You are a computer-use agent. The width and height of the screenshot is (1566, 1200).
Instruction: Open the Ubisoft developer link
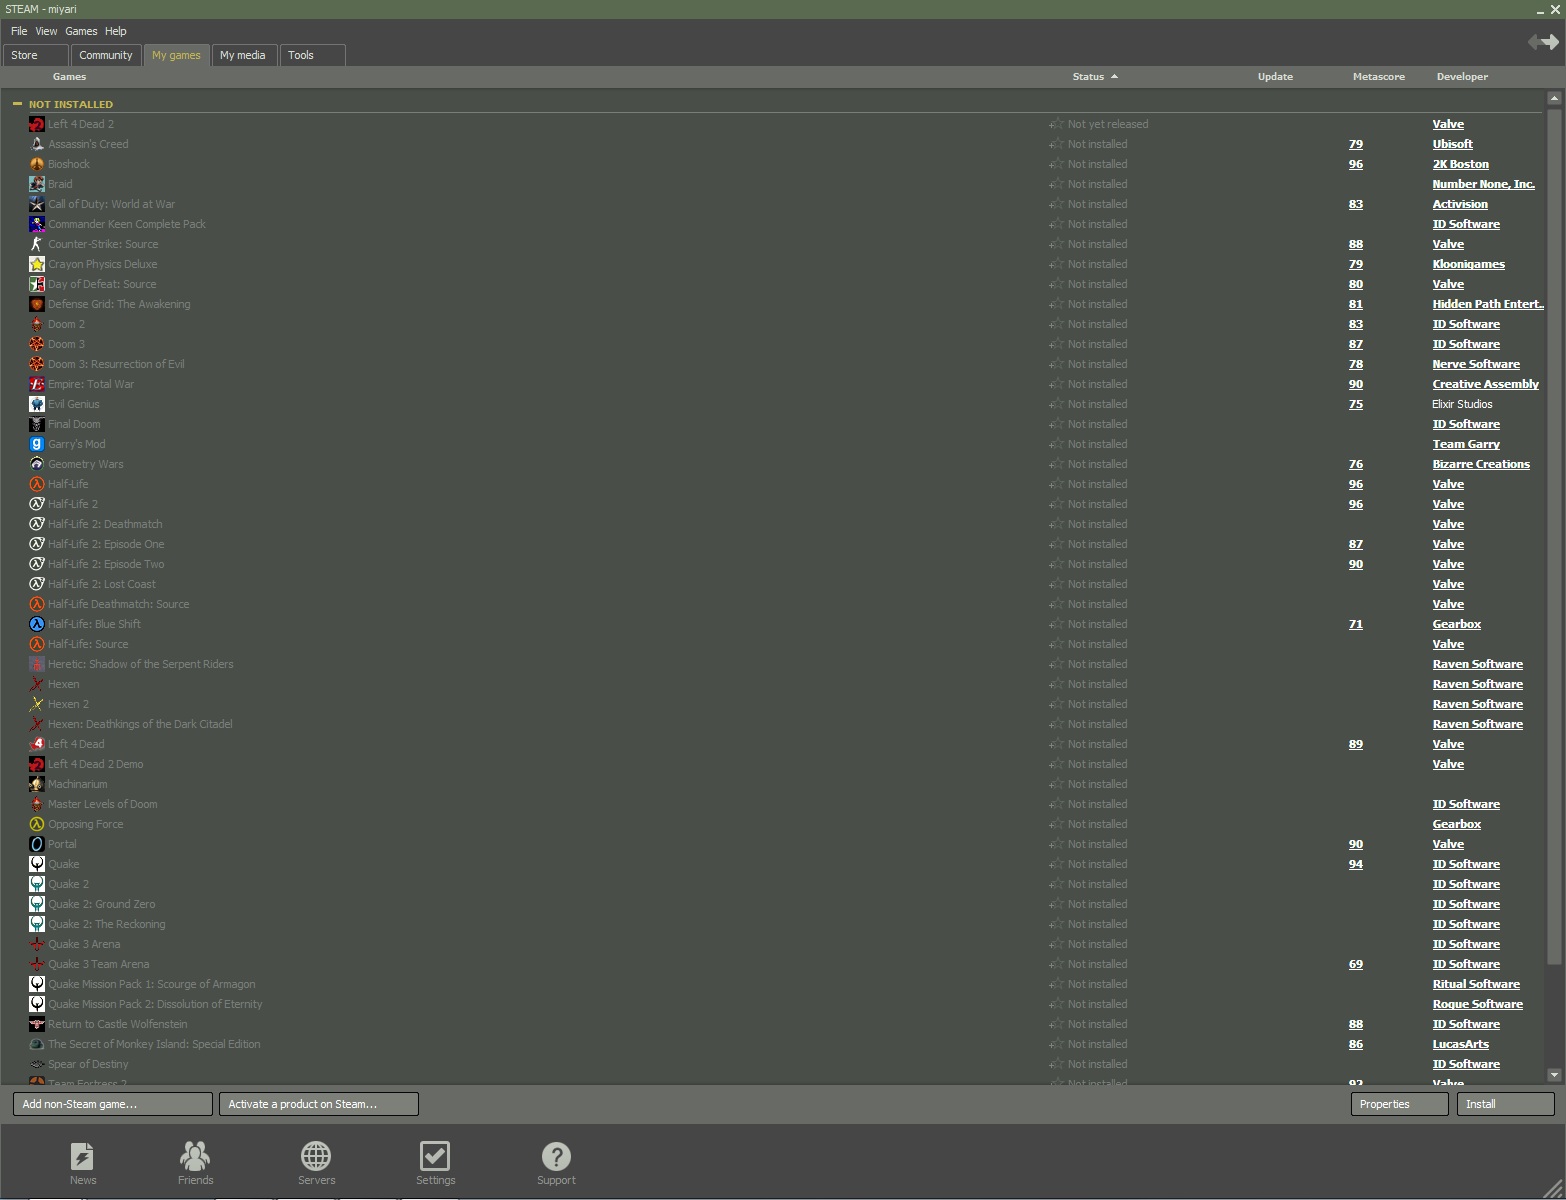click(x=1452, y=144)
